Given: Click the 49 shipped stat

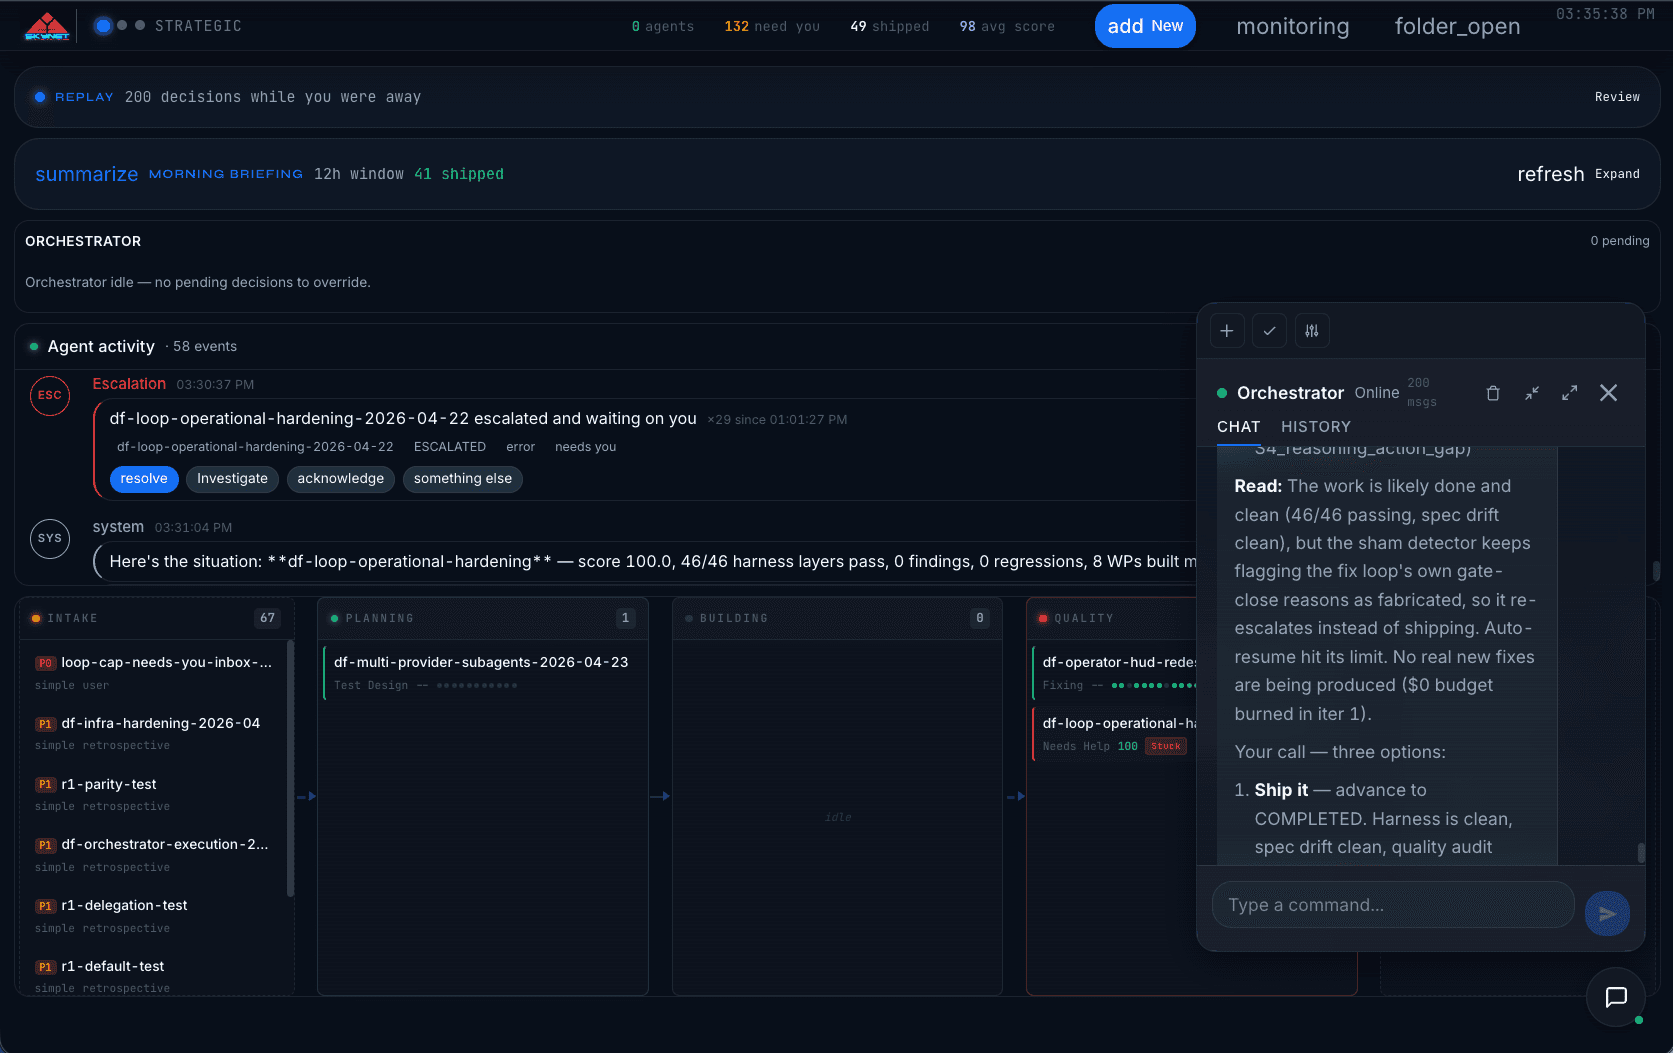Looking at the screenshot, I should (x=889, y=27).
